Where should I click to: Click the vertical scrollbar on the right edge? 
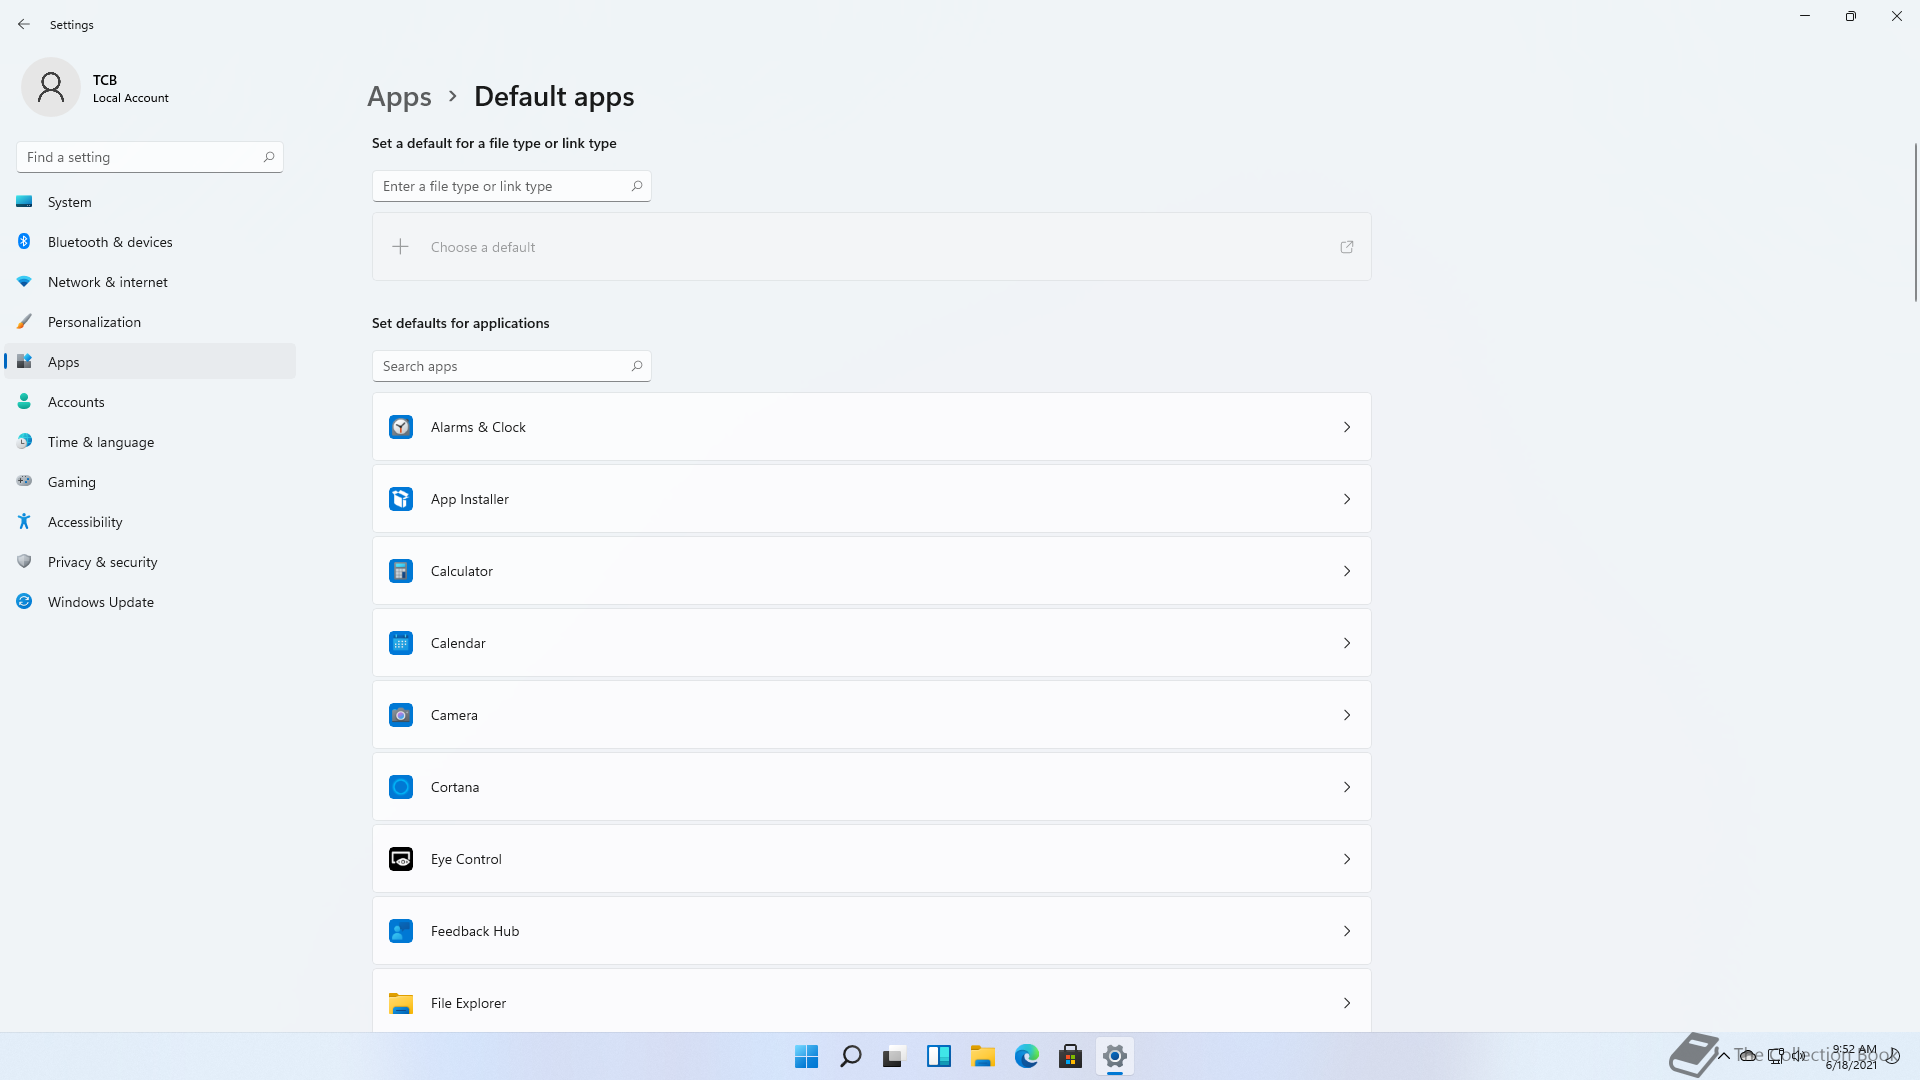coord(1915,222)
